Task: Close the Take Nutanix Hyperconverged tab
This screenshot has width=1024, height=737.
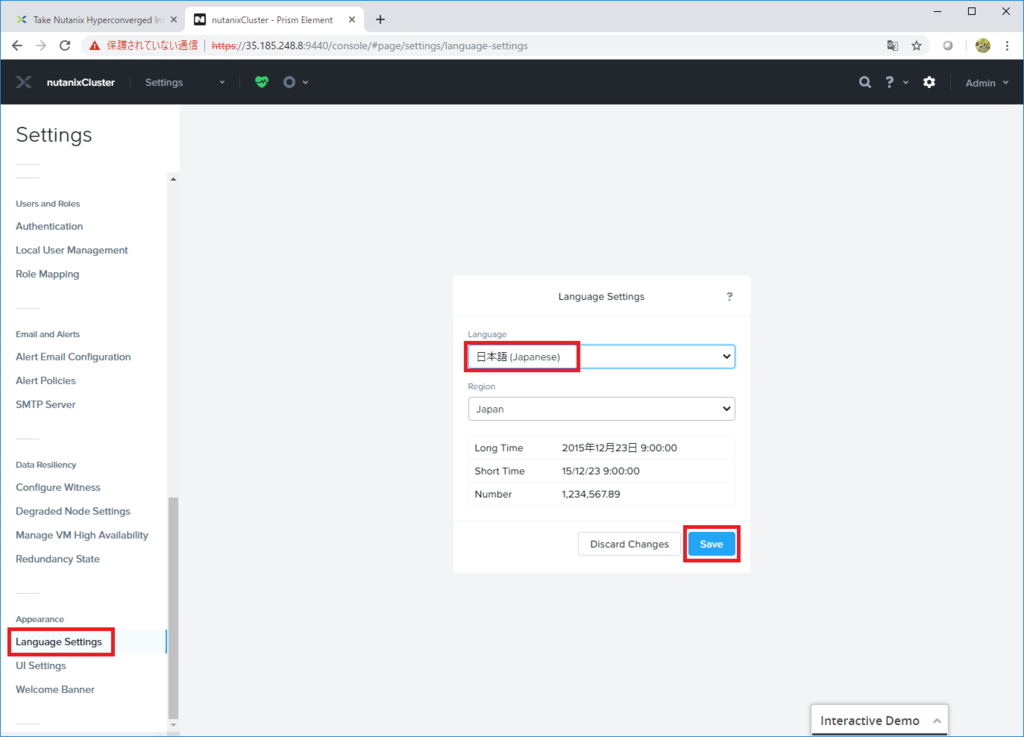Action: coord(173,20)
